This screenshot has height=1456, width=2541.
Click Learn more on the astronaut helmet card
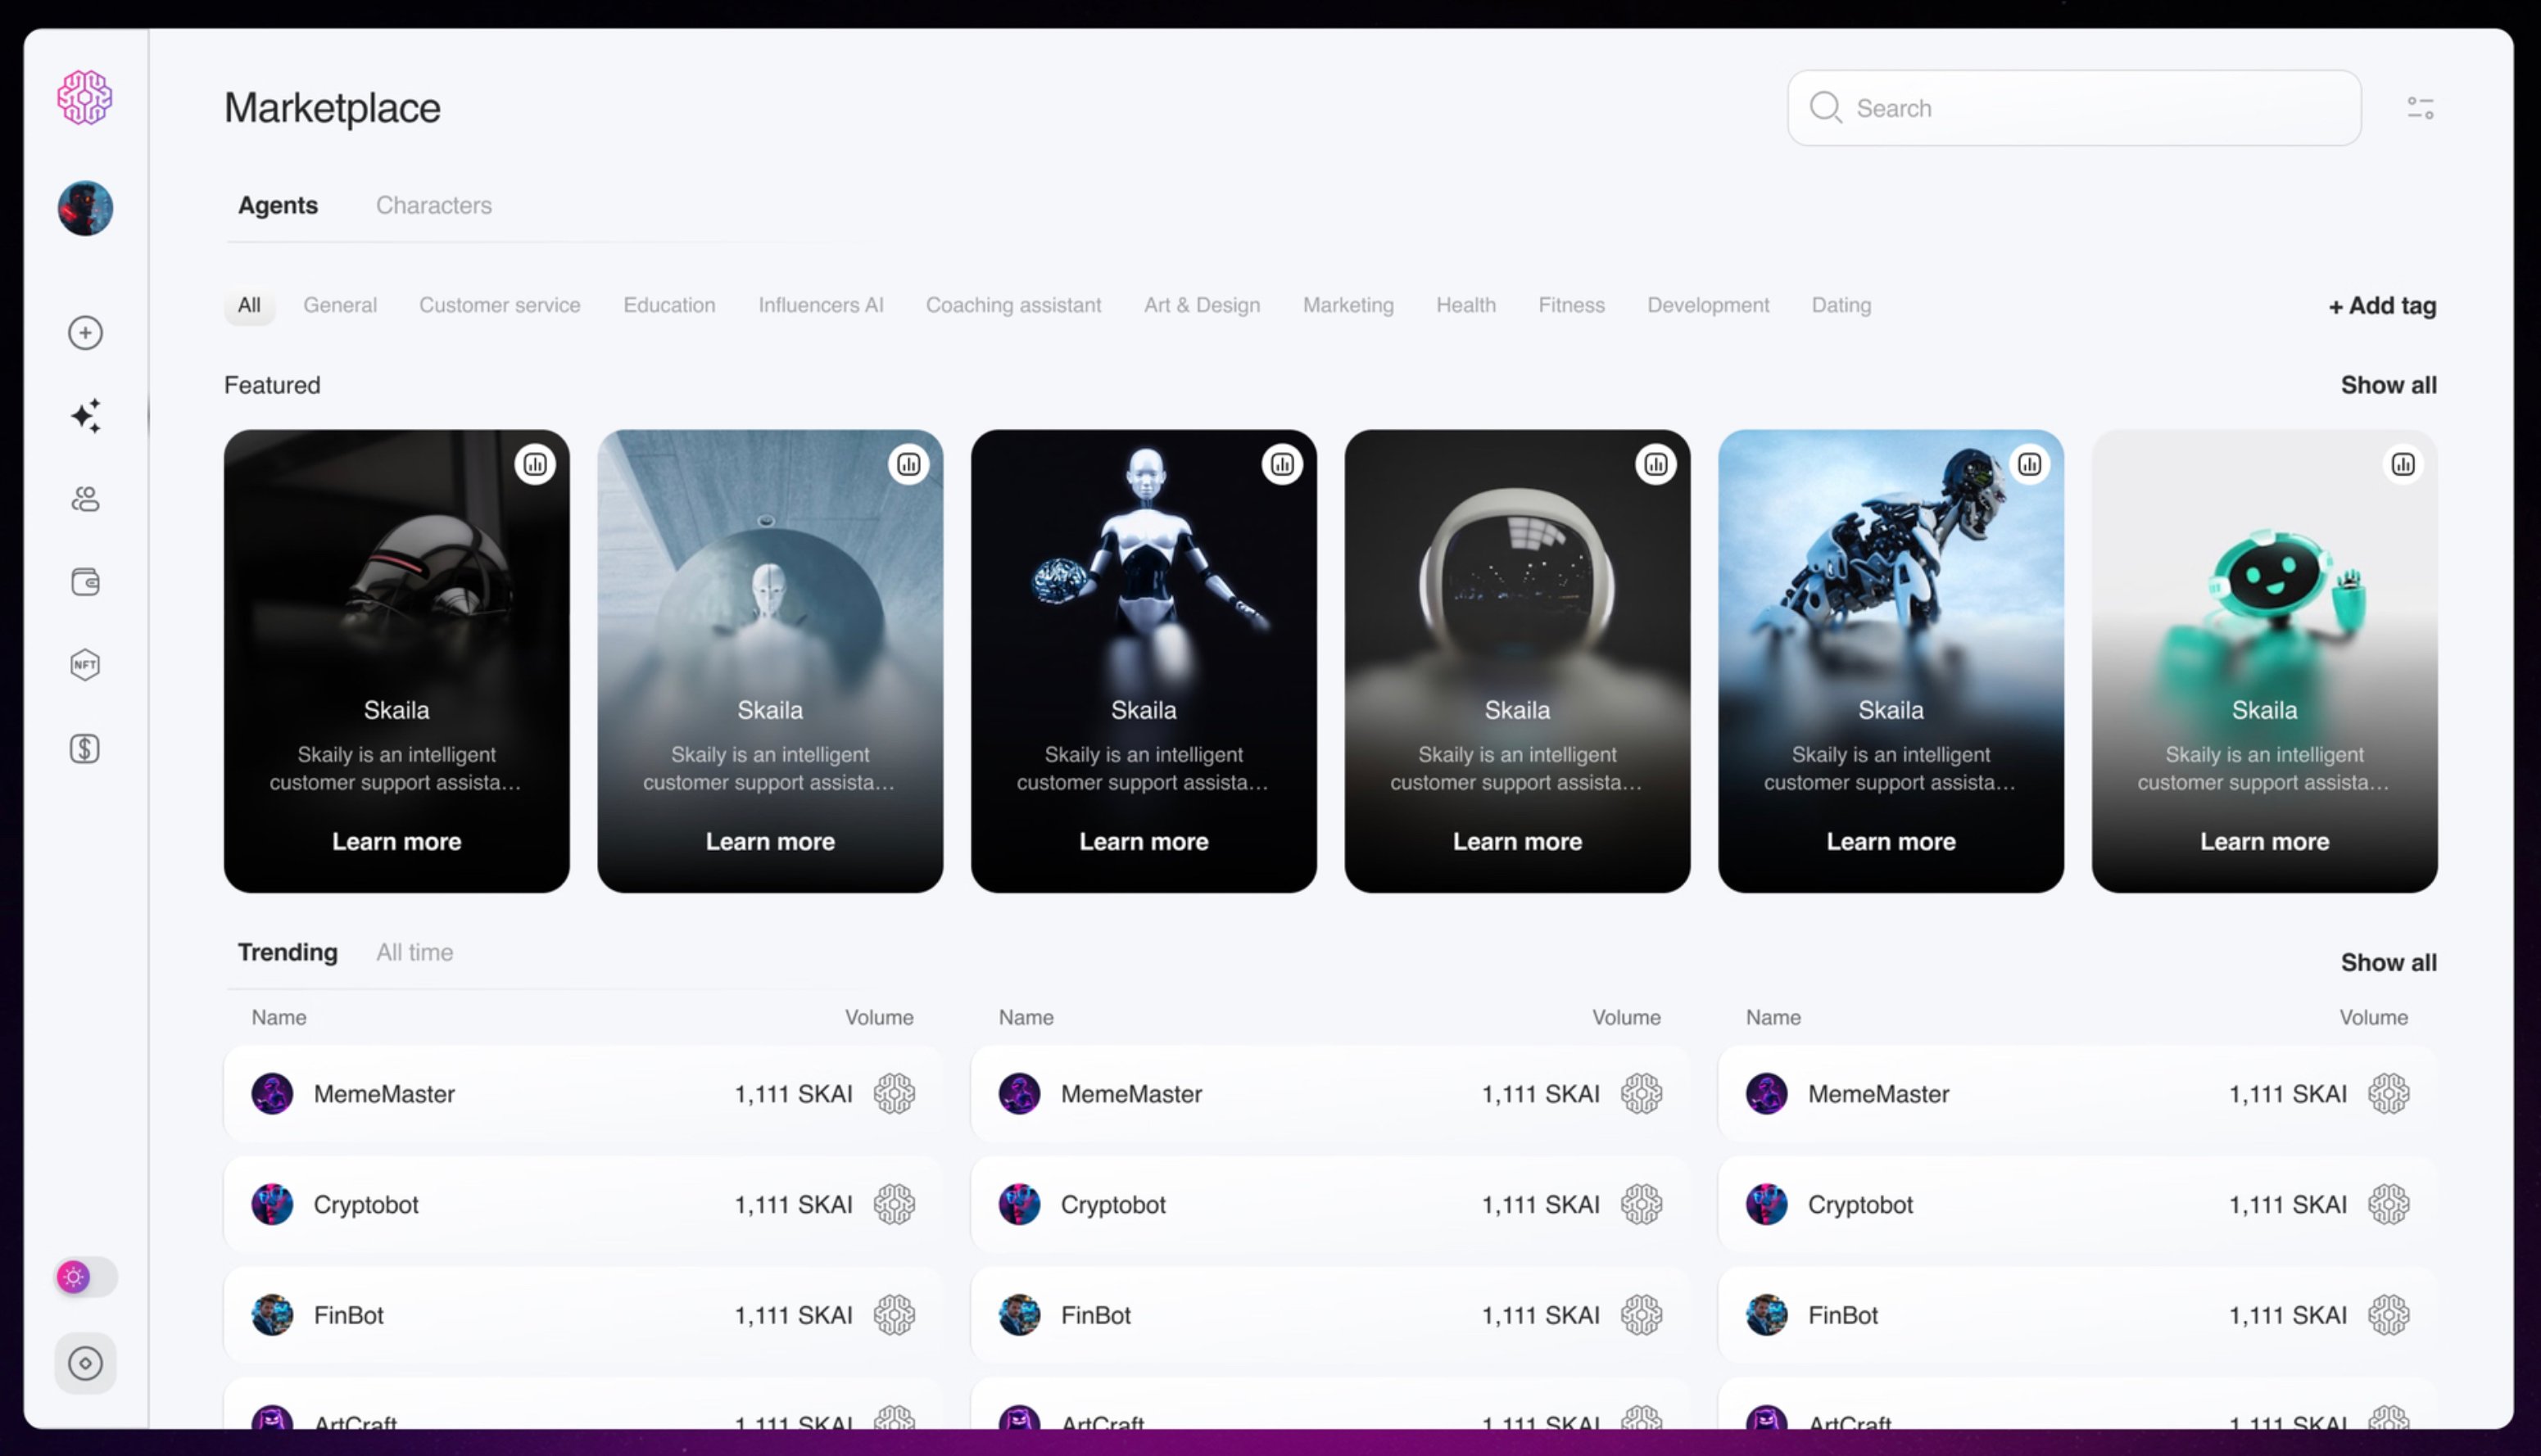tap(1517, 842)
